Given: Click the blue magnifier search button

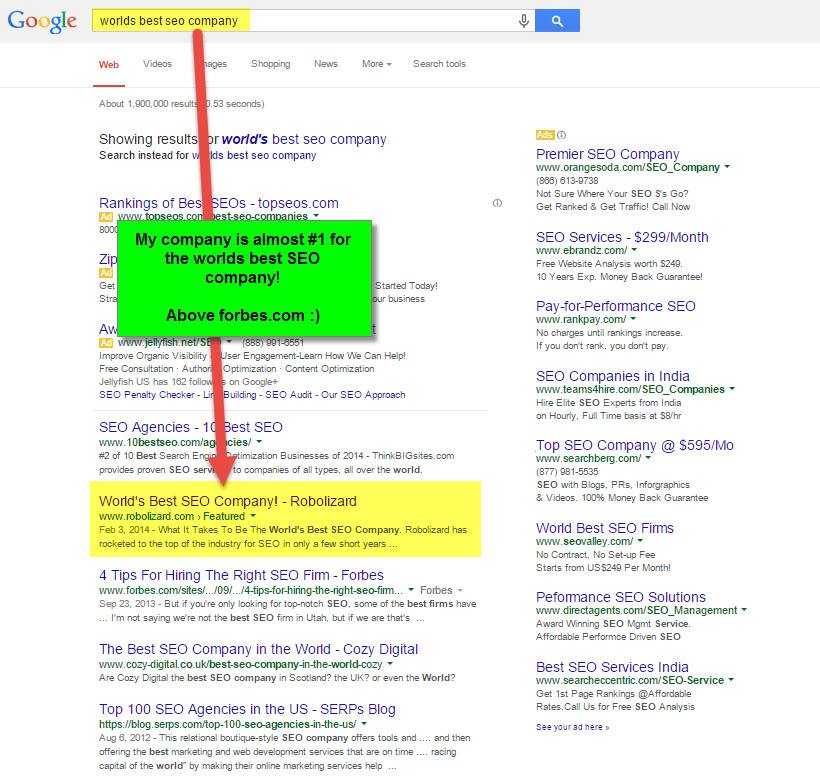Looking at the screenshot, I should tap(557, 21).
